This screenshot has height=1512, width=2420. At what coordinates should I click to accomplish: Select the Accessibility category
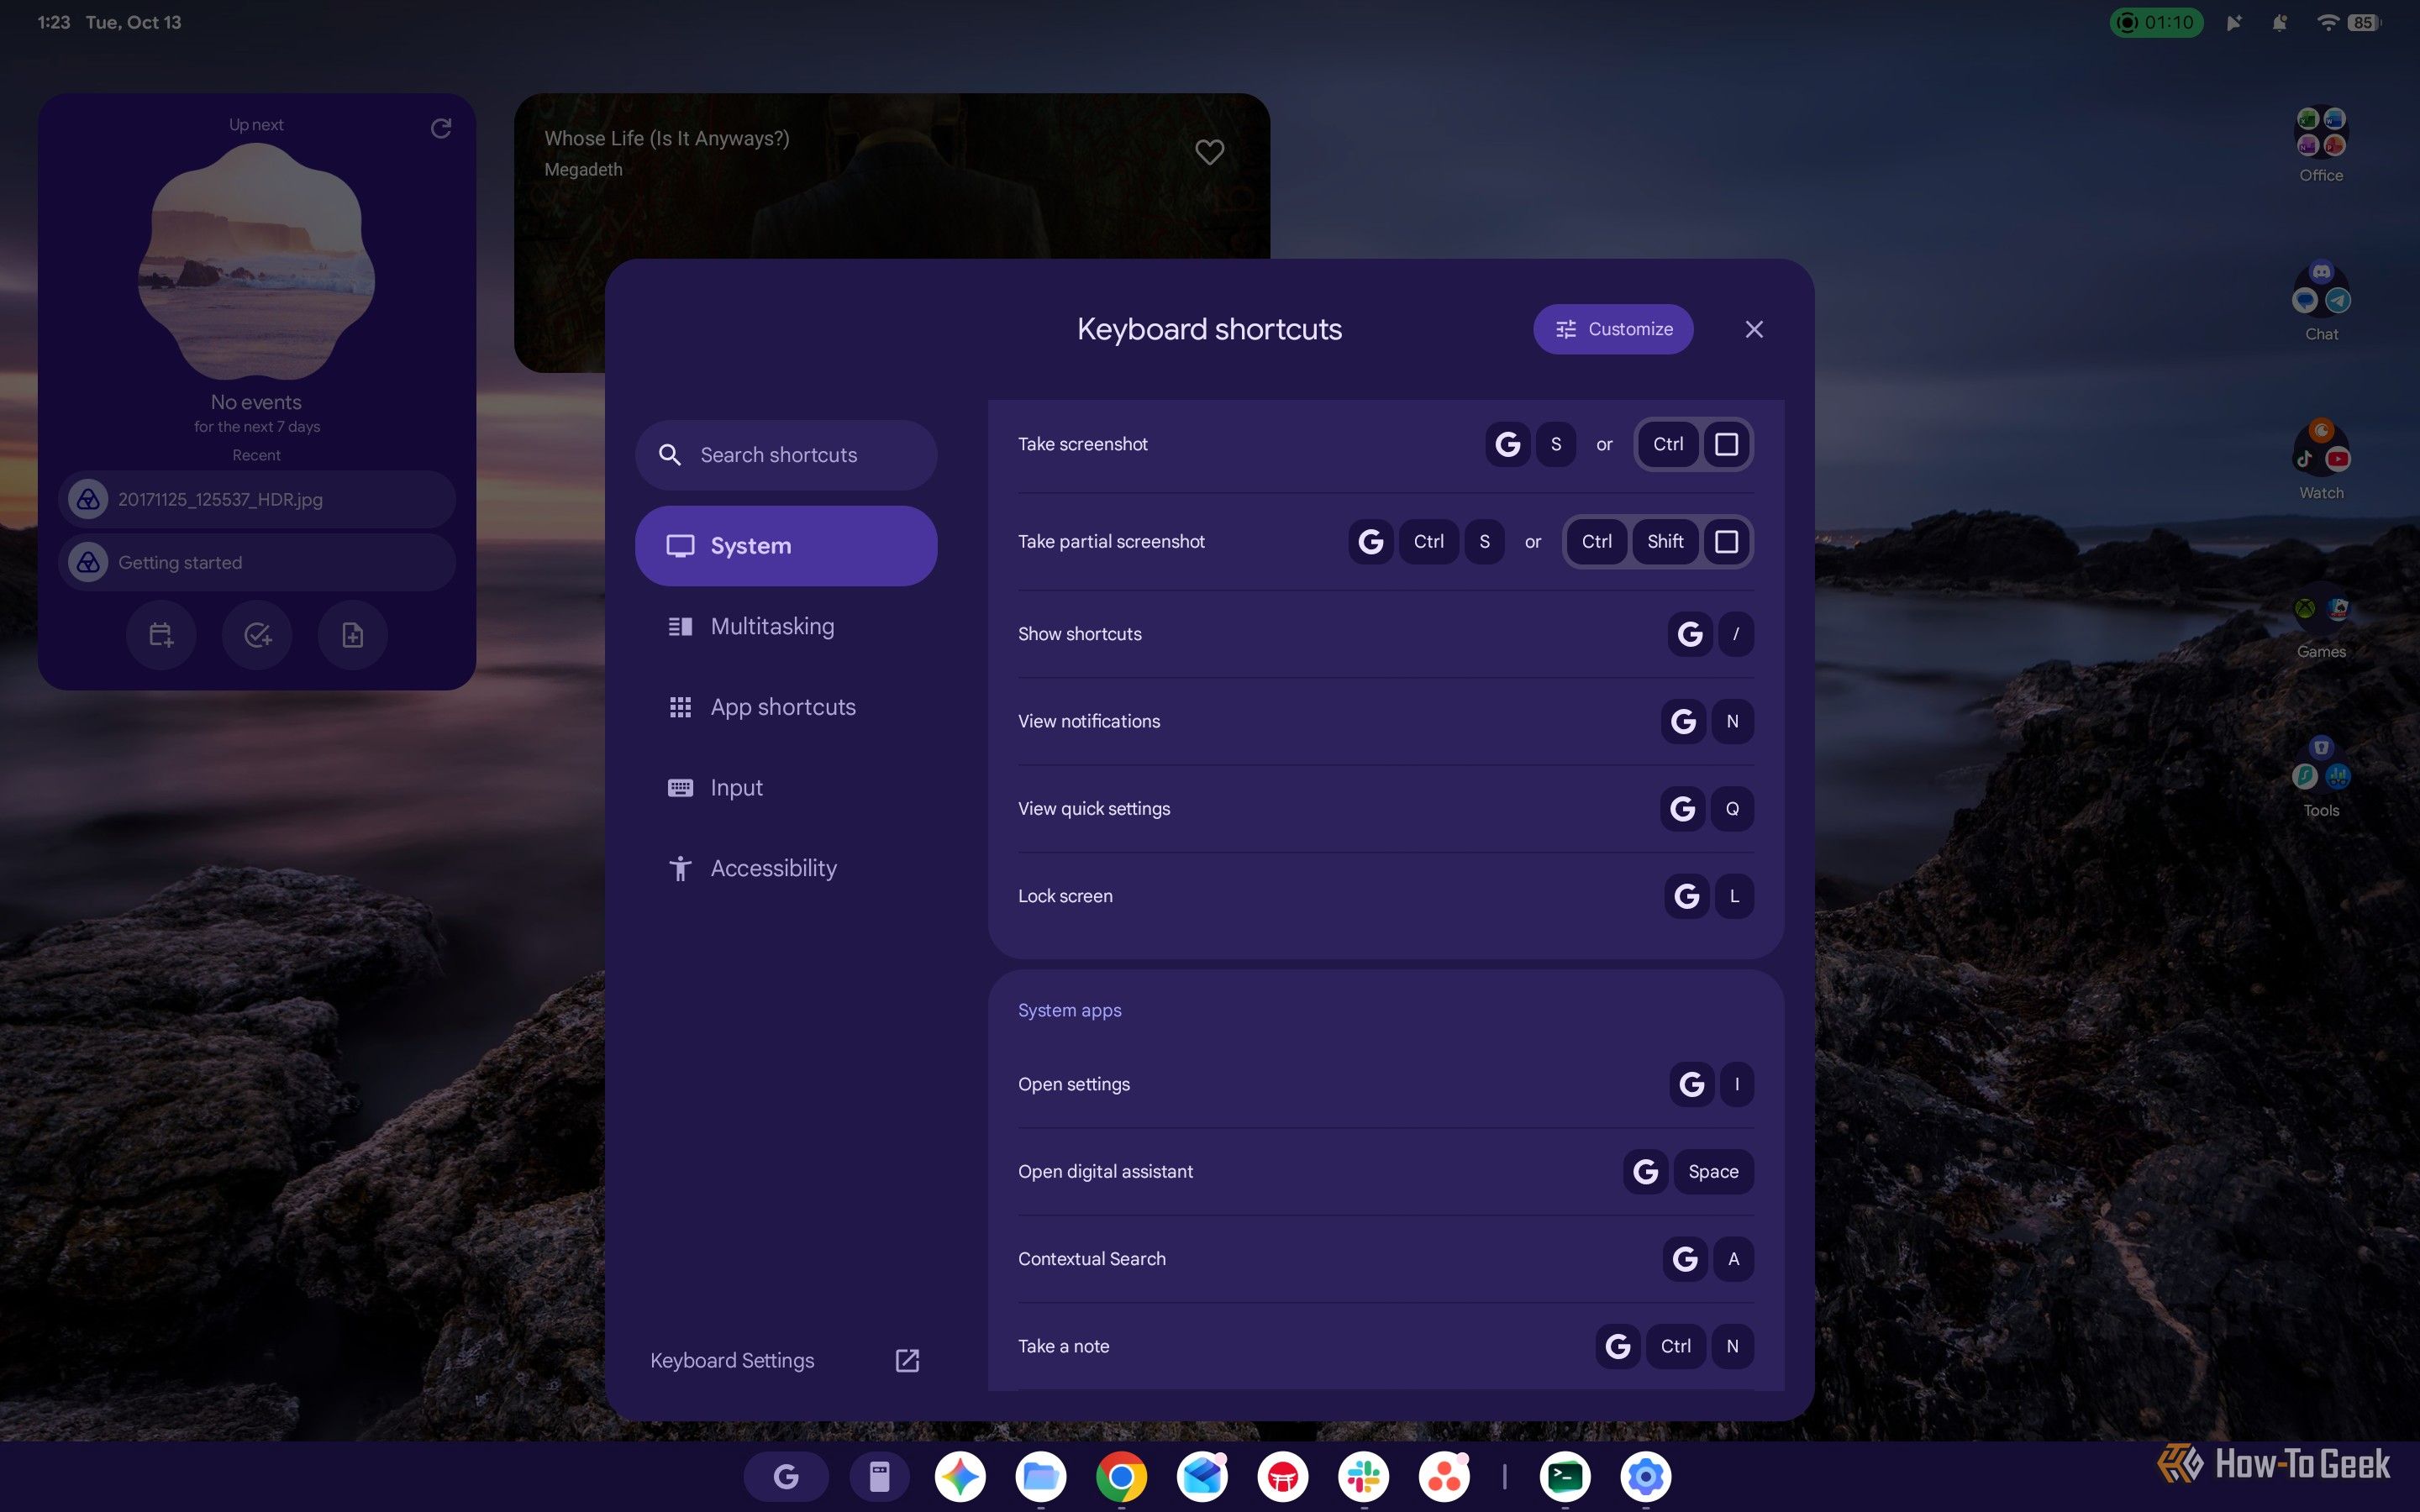point(785,868)
